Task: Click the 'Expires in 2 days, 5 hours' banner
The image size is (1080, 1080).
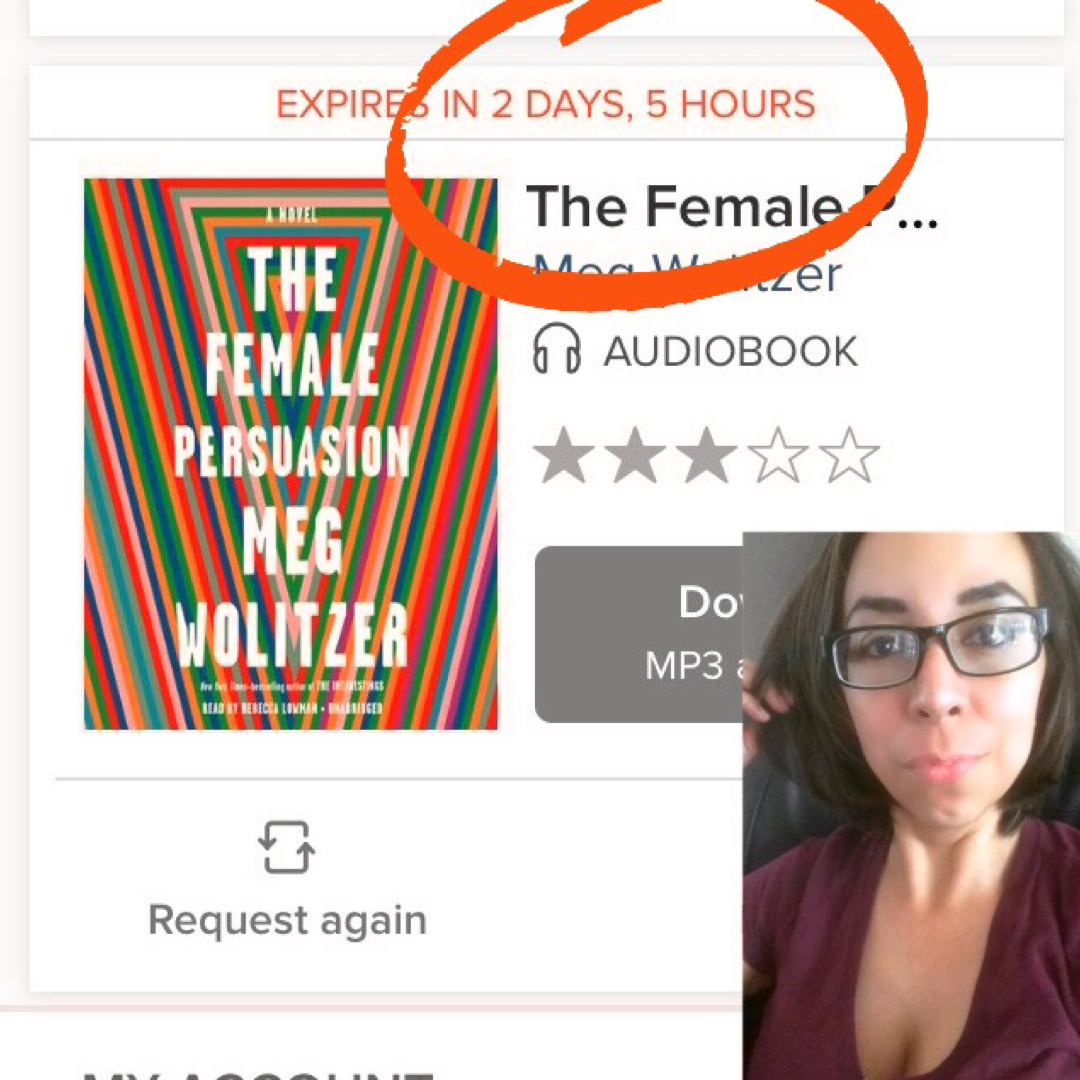Action: click(546, 104)
